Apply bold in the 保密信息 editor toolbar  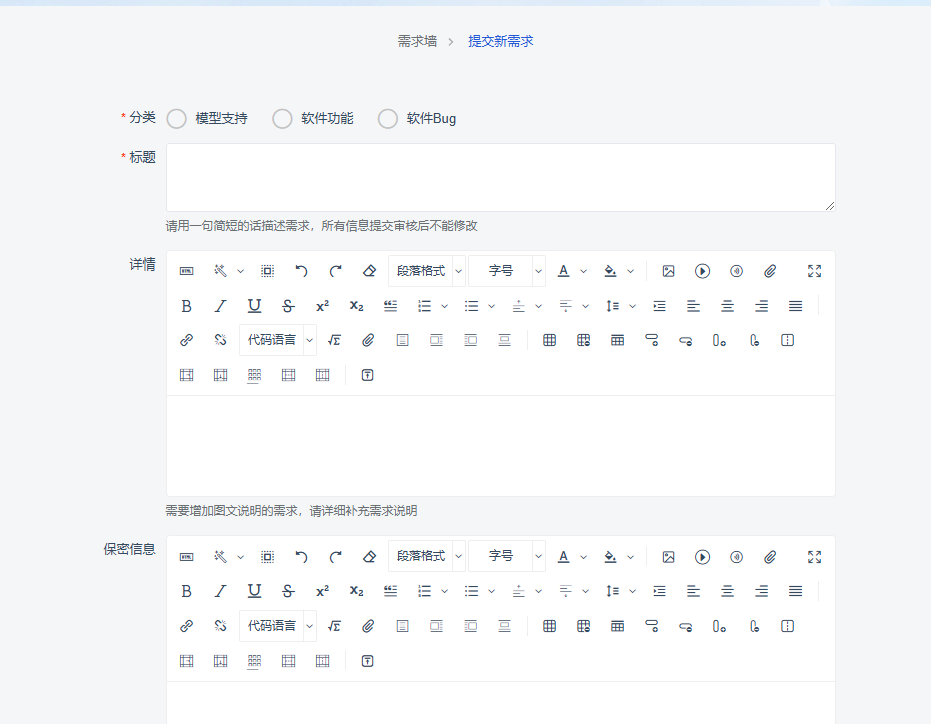pyautogui.click(x=186, y=591)
